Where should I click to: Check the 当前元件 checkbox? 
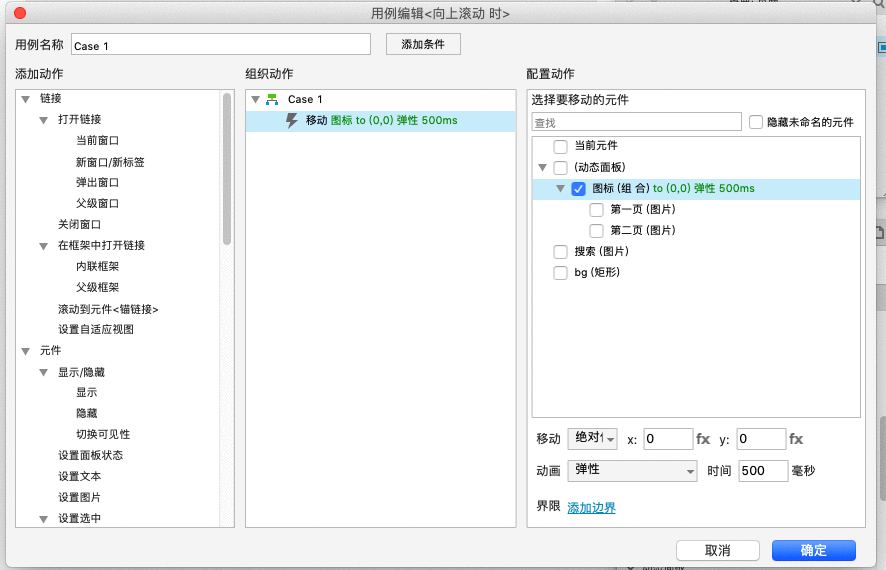(x=561, y=146)
